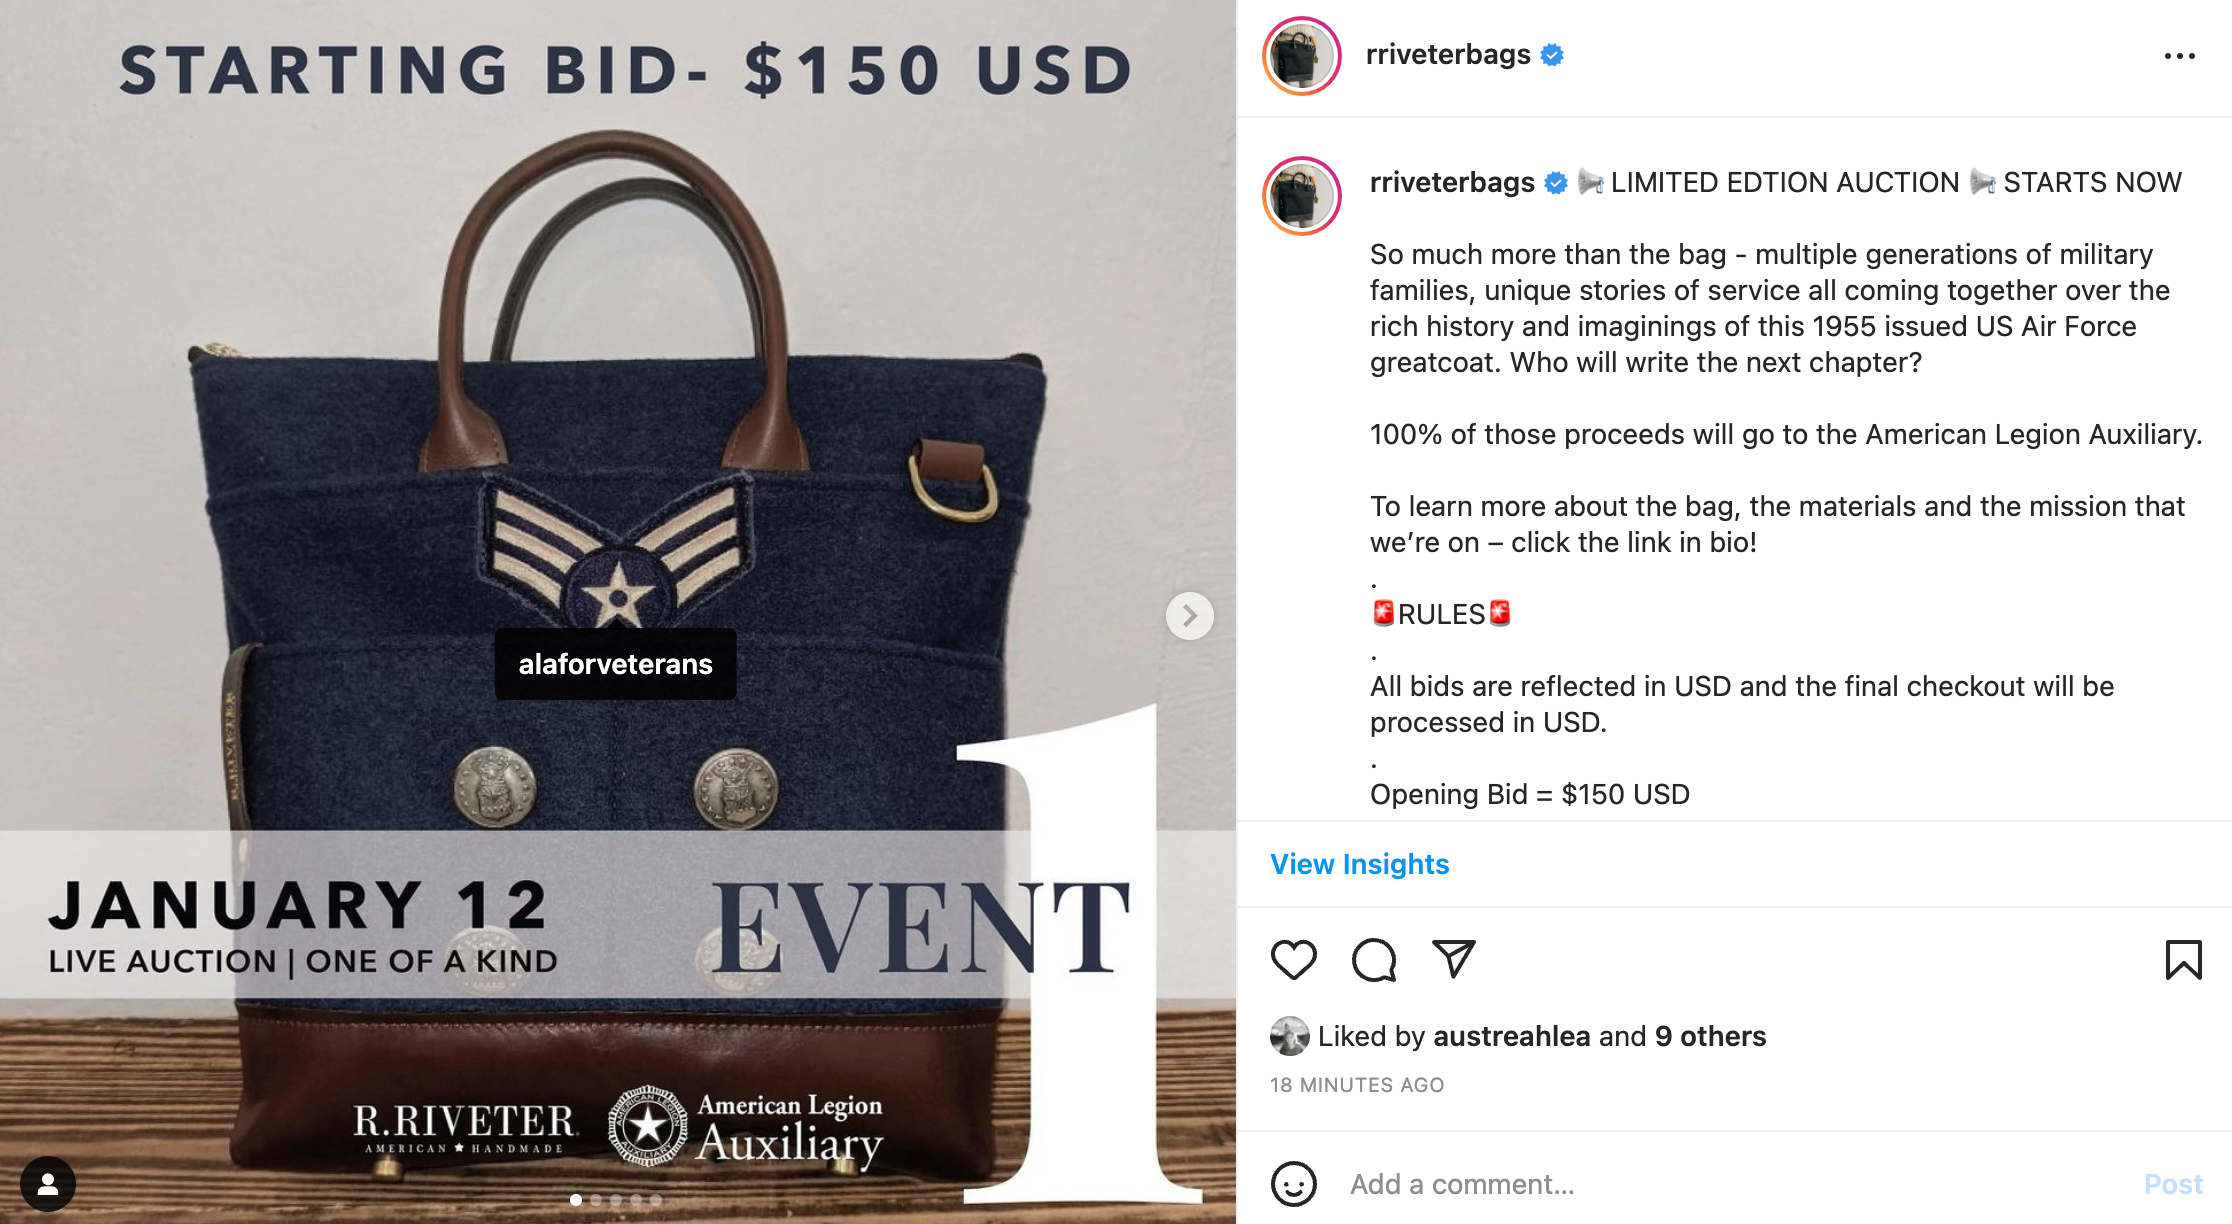Screen dimensions: 2232x1224
Task: Open comments with speech bubble icon
Action: 1374,960
